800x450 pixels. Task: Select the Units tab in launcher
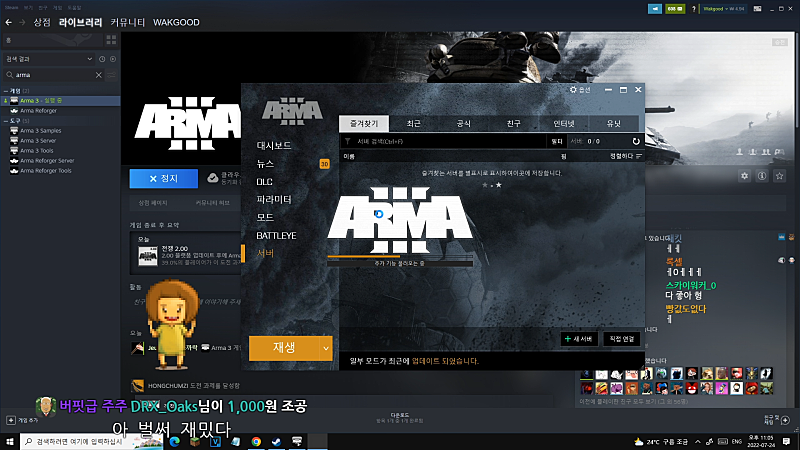coord(613,123)
